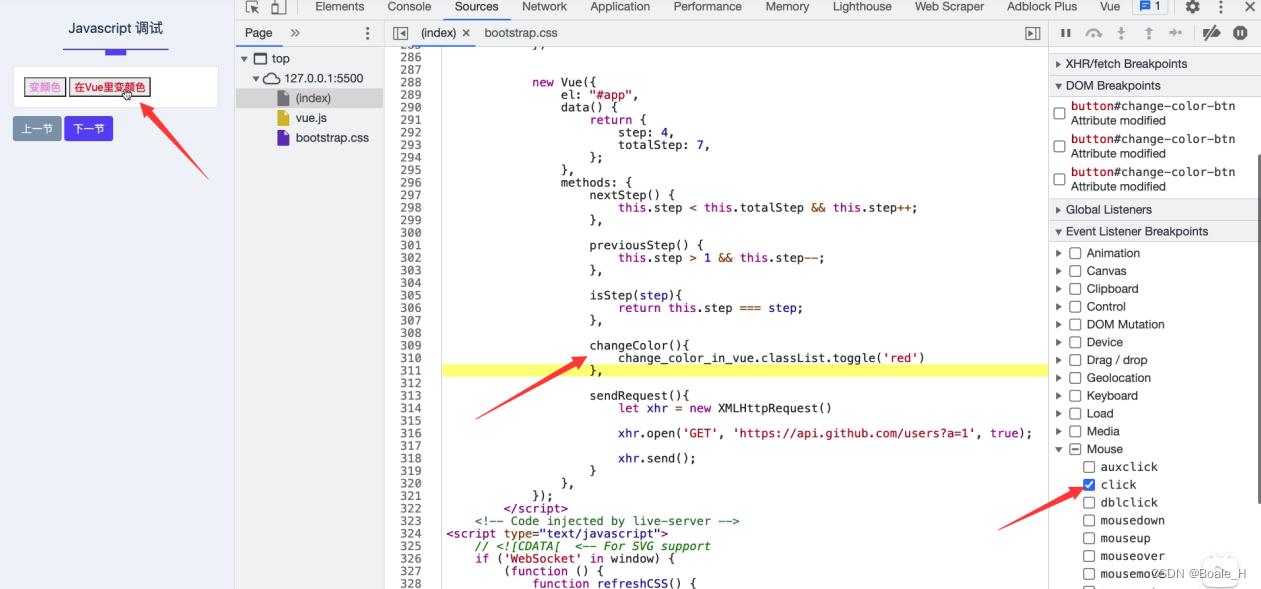Open the Console tab

[409, 6]
